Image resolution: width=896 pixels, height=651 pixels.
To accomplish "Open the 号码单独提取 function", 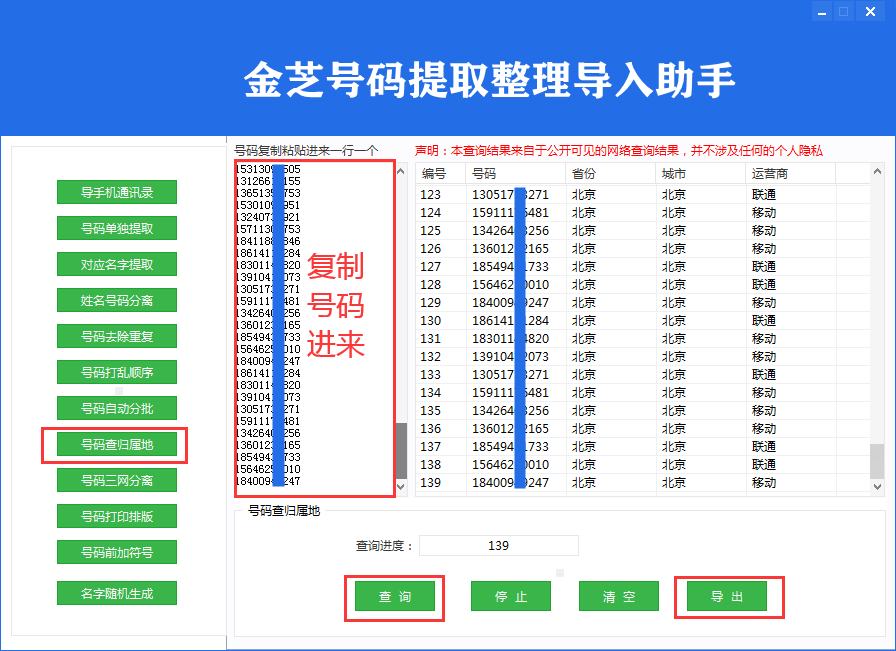I will tap(117, 228).
